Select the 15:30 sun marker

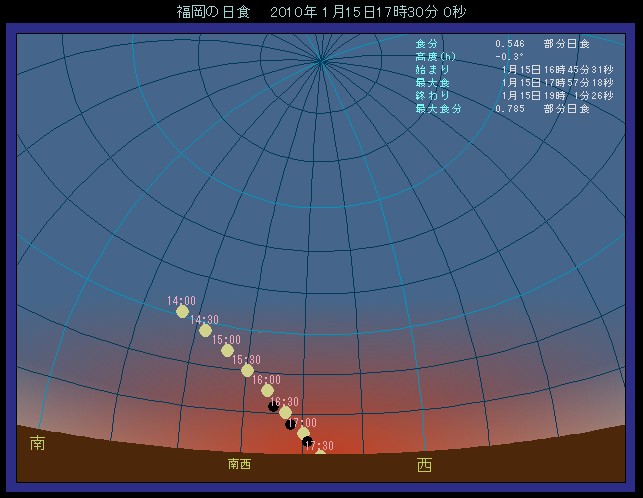(x=247, y=370)
